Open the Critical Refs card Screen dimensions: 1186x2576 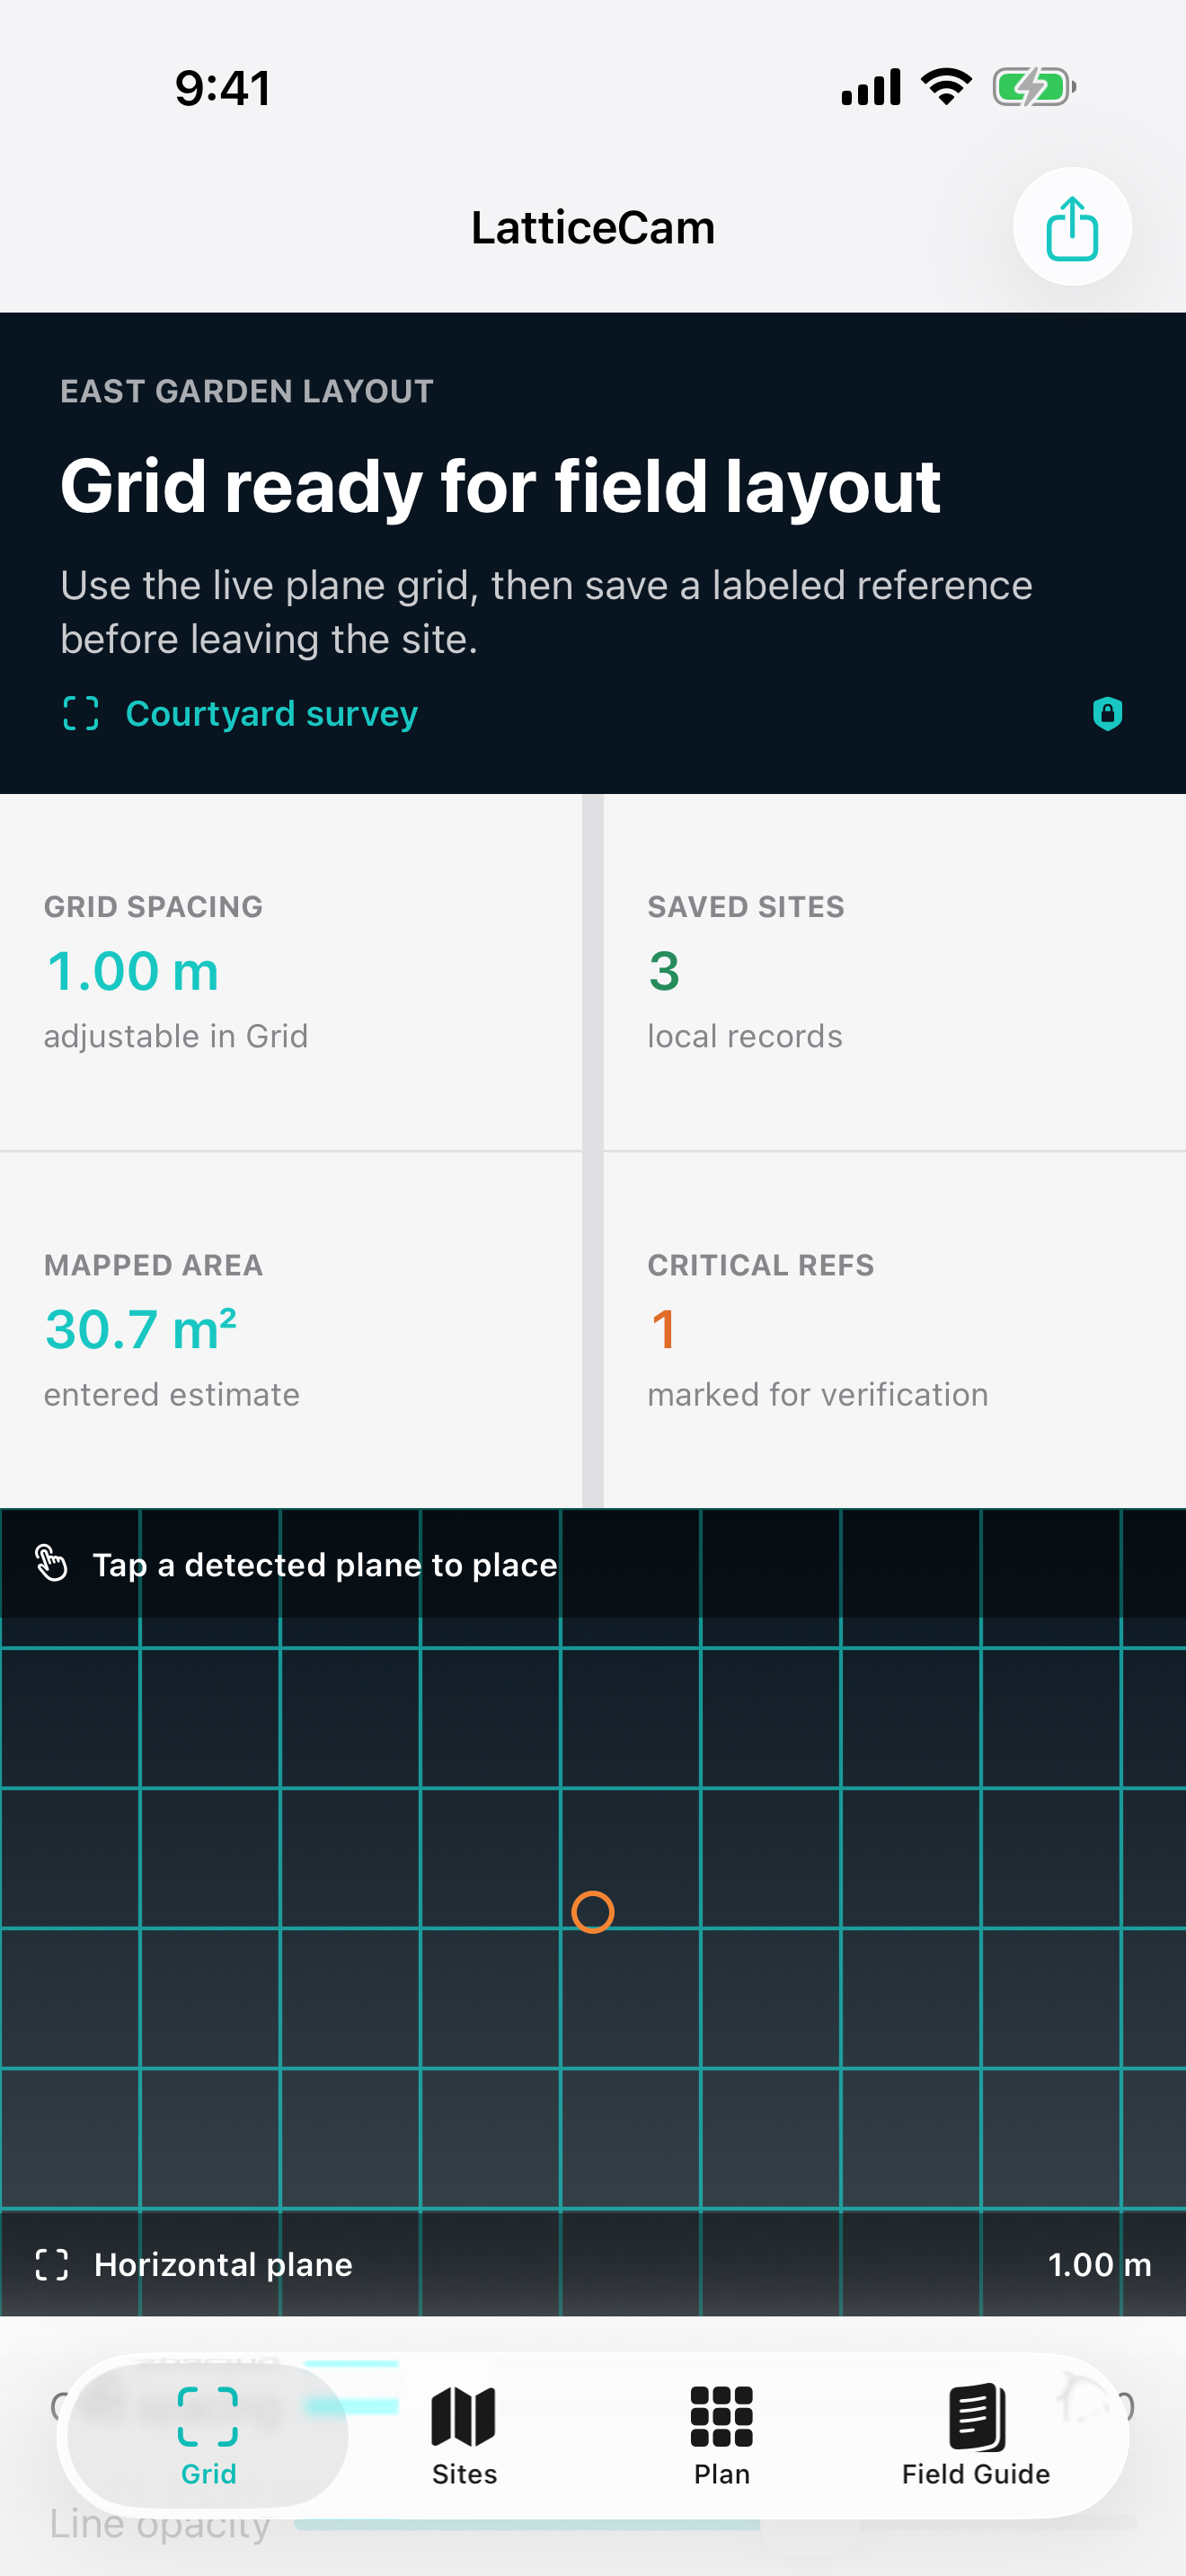(895, 1330)
